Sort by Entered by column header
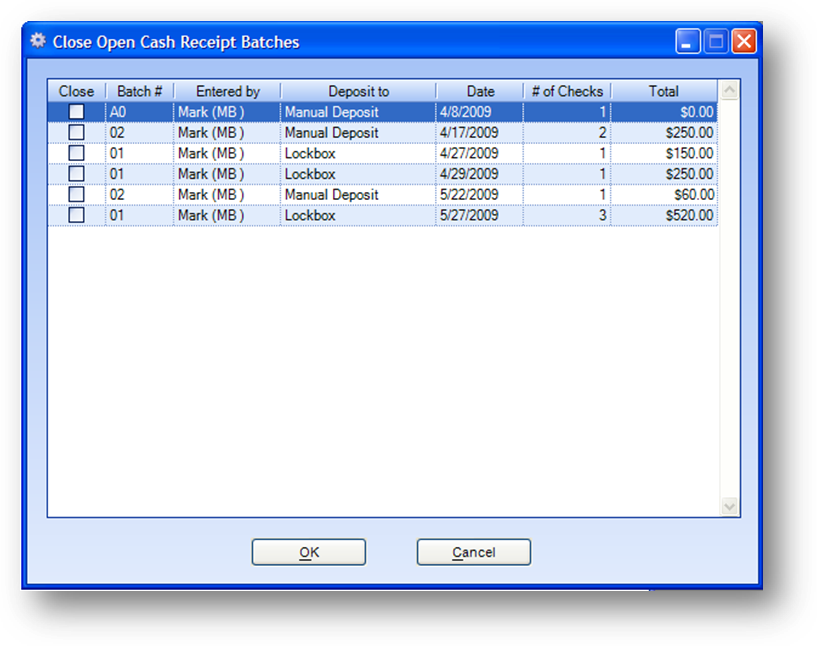Screen dimensions: 817x646 tap(228, 91)
